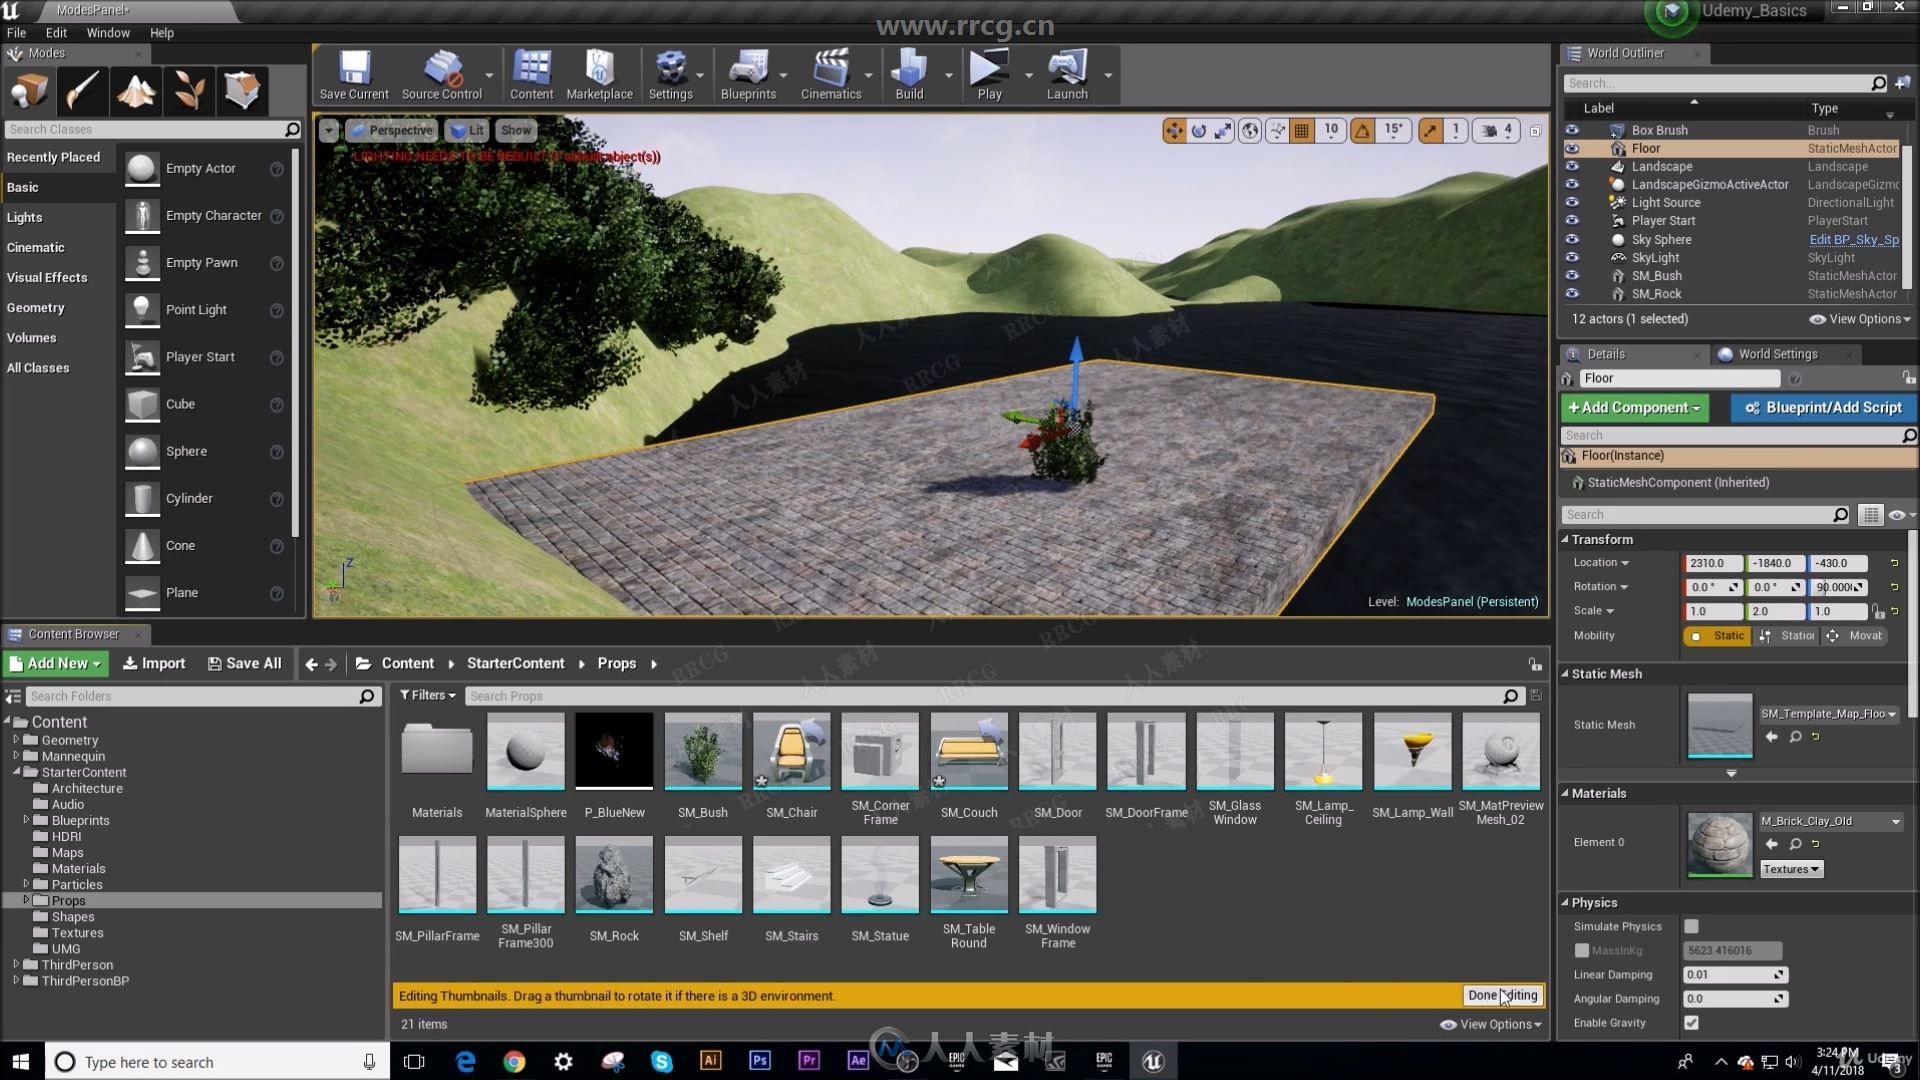The width and height of the screenshot is (1920, 1080).
Task: Click the Play button to simulate
Action: click(x=989, y=74)
